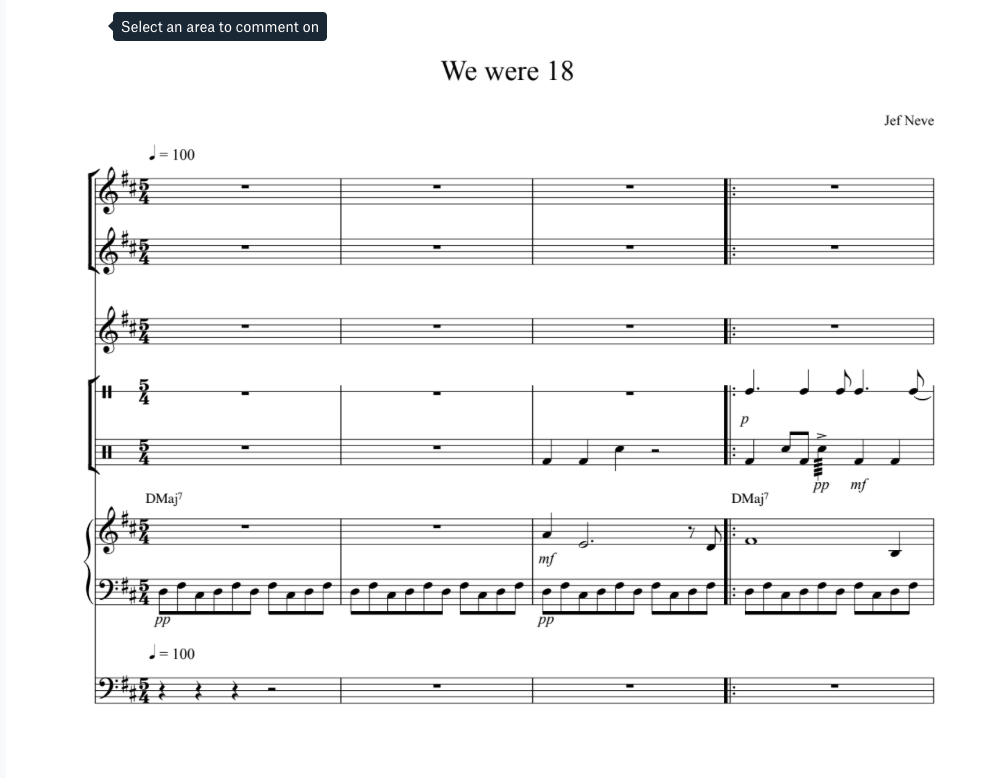Click the 5/4 time signature on the top staff
1004x778 pixels.
144,191
